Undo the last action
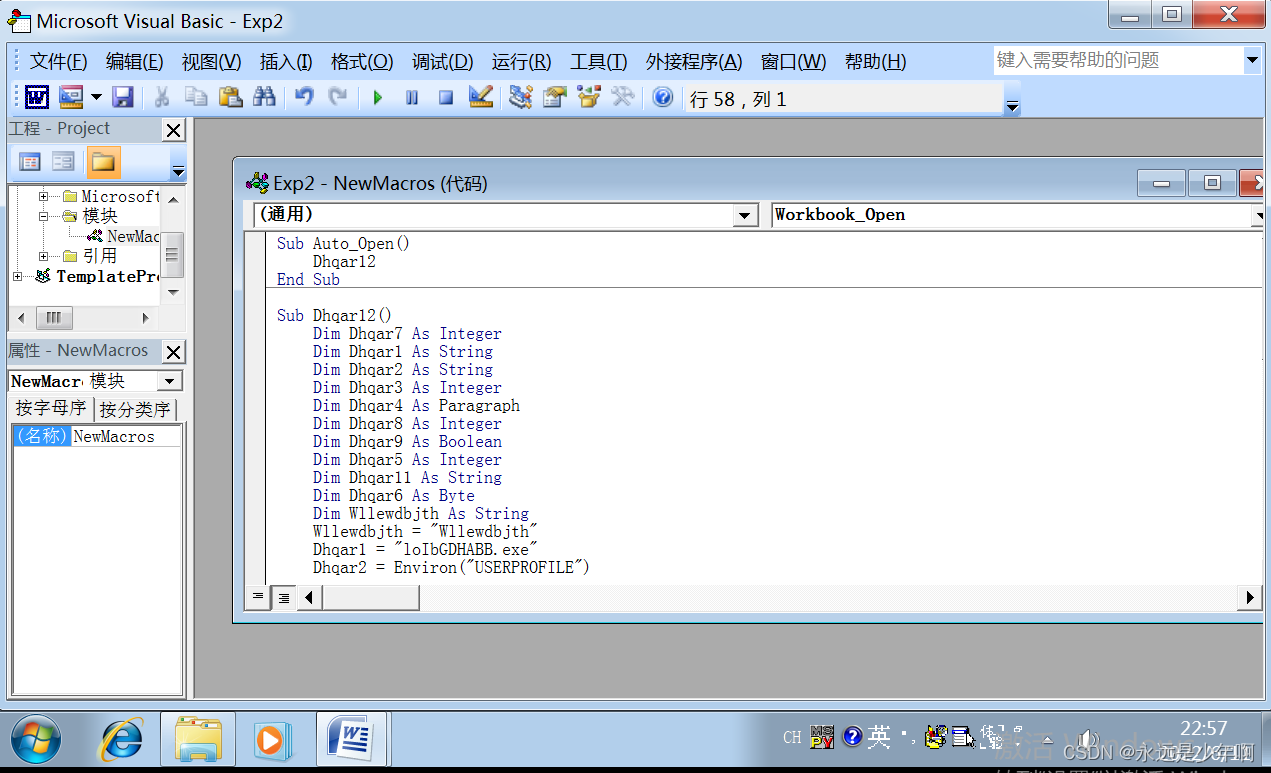The image size is (1271, 773). coord(304,98)
